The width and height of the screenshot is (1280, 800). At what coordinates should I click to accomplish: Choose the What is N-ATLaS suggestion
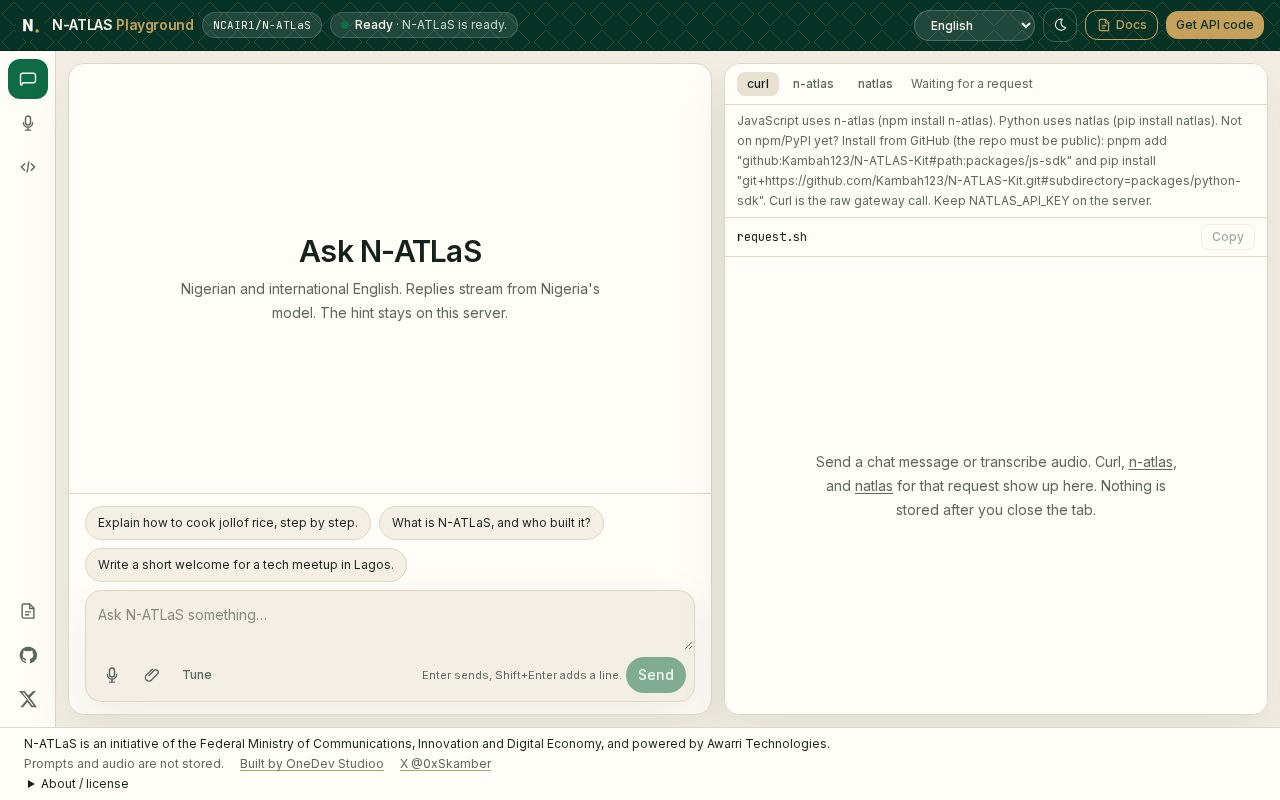(491, 523)
